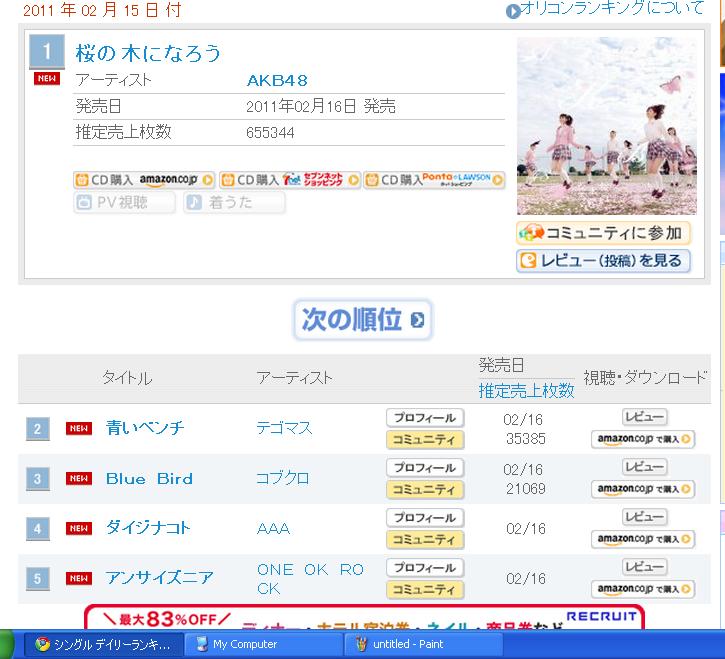Image resolution: width=725 pixels, height=659 pixels.
Task: Click the NEW badge under rank 1
Action: tap(47, 78)
